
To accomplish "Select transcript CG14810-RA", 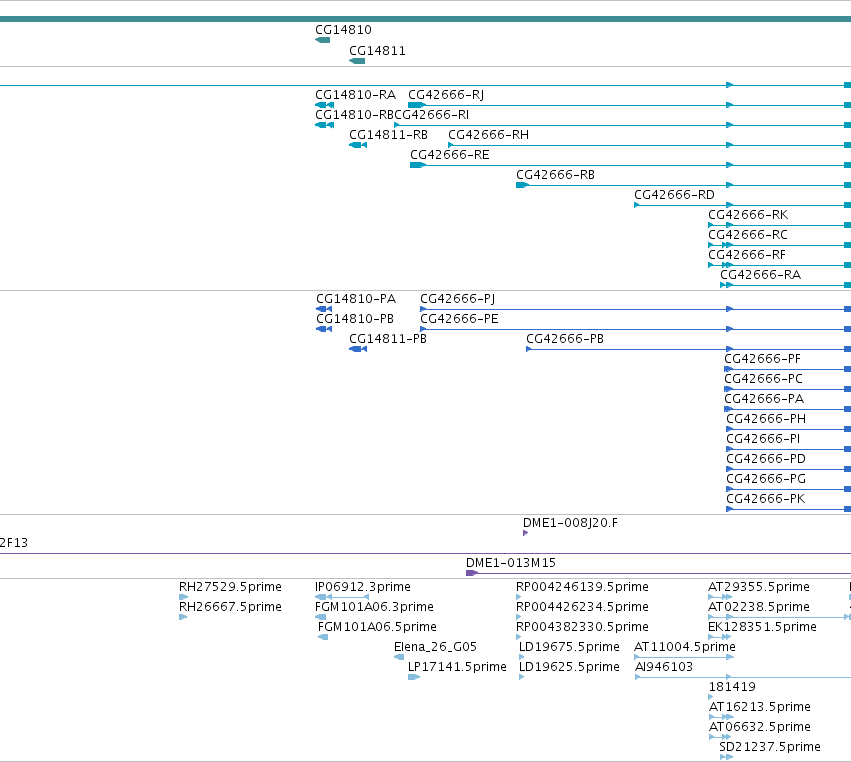I will (355, 95).
